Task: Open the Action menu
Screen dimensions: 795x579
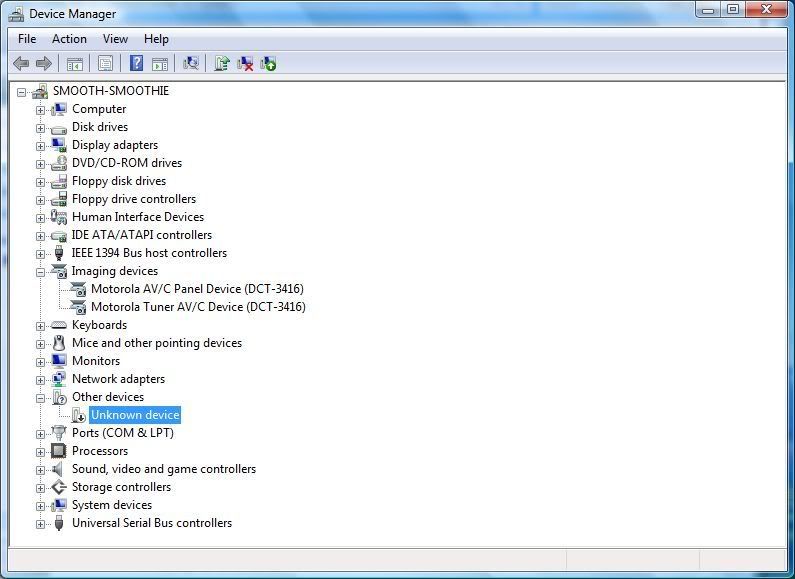Action: click(x=69, y=39)
